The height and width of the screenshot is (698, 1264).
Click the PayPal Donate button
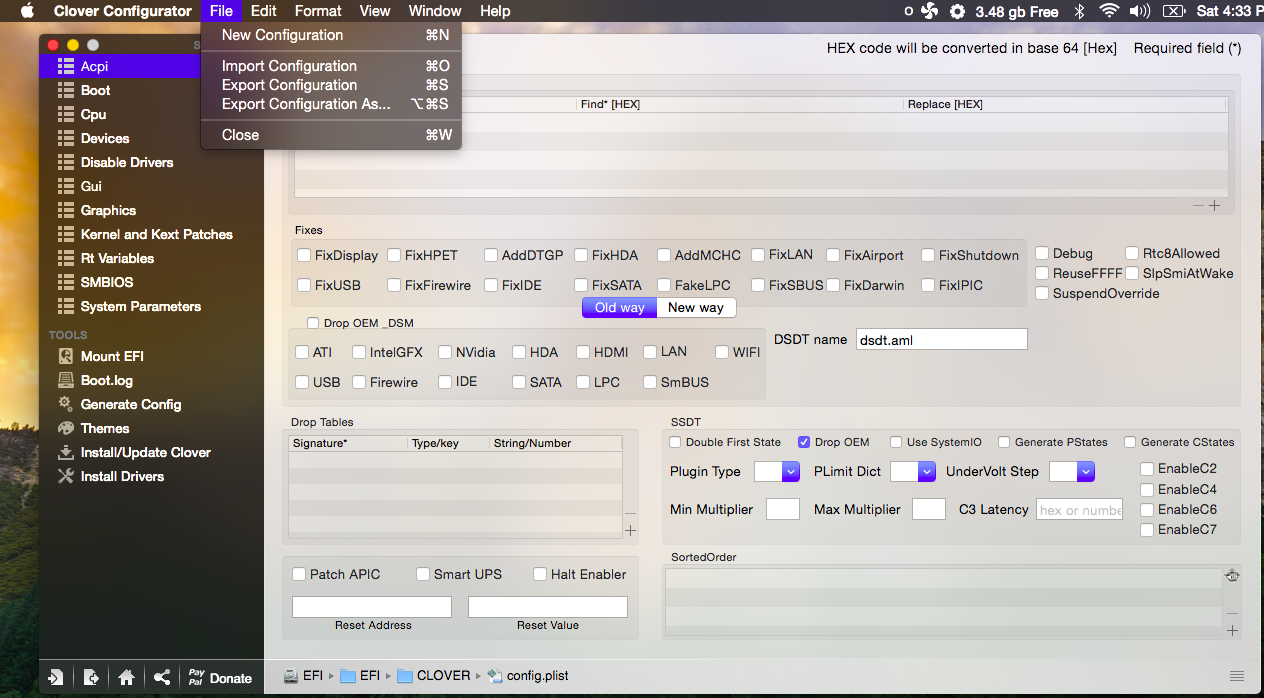220,677
